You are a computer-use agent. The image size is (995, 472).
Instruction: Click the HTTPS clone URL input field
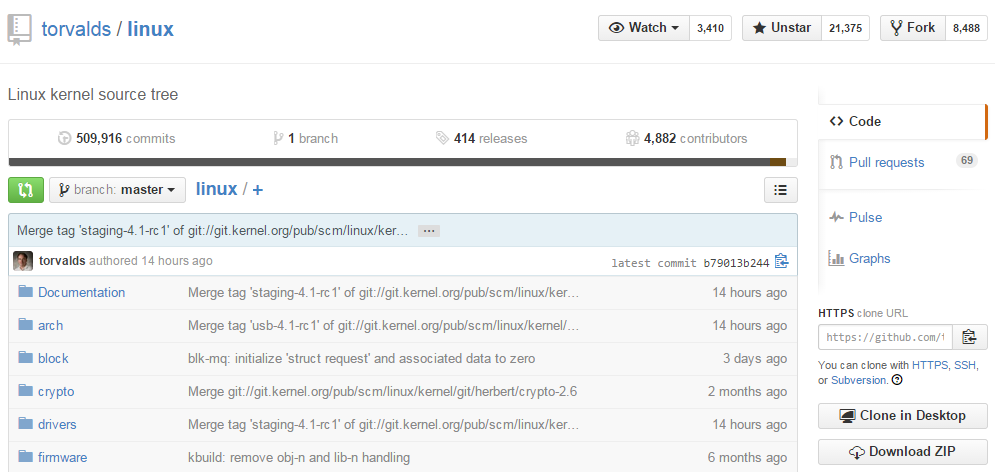(x=885, y=337)
